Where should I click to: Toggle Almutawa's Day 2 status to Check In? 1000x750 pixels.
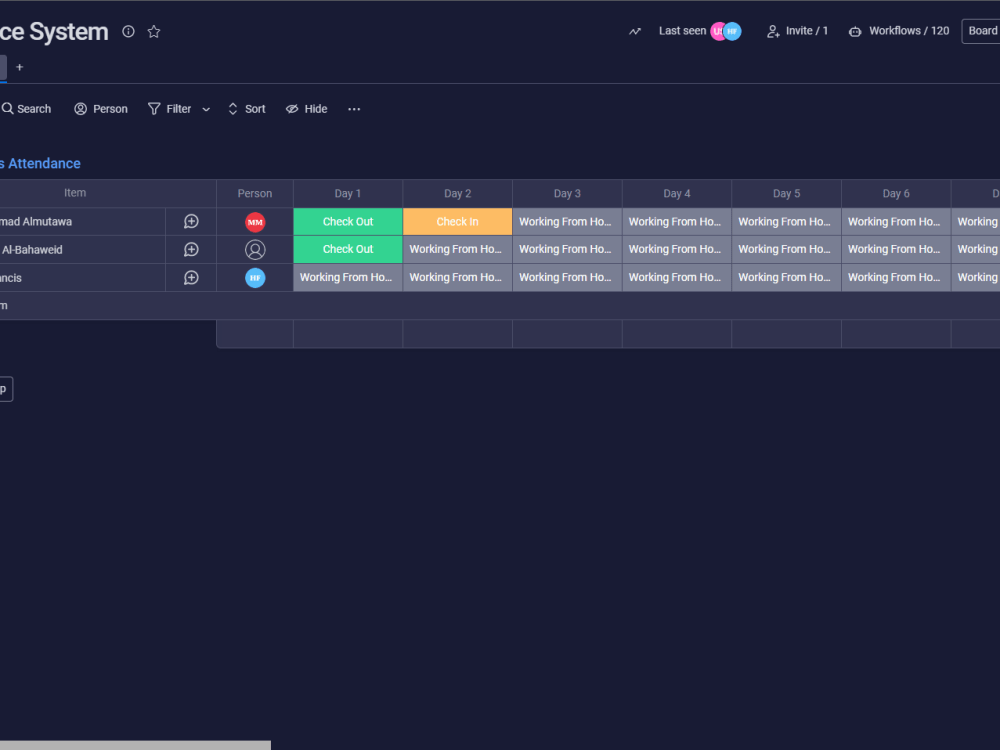coord(457,221)
